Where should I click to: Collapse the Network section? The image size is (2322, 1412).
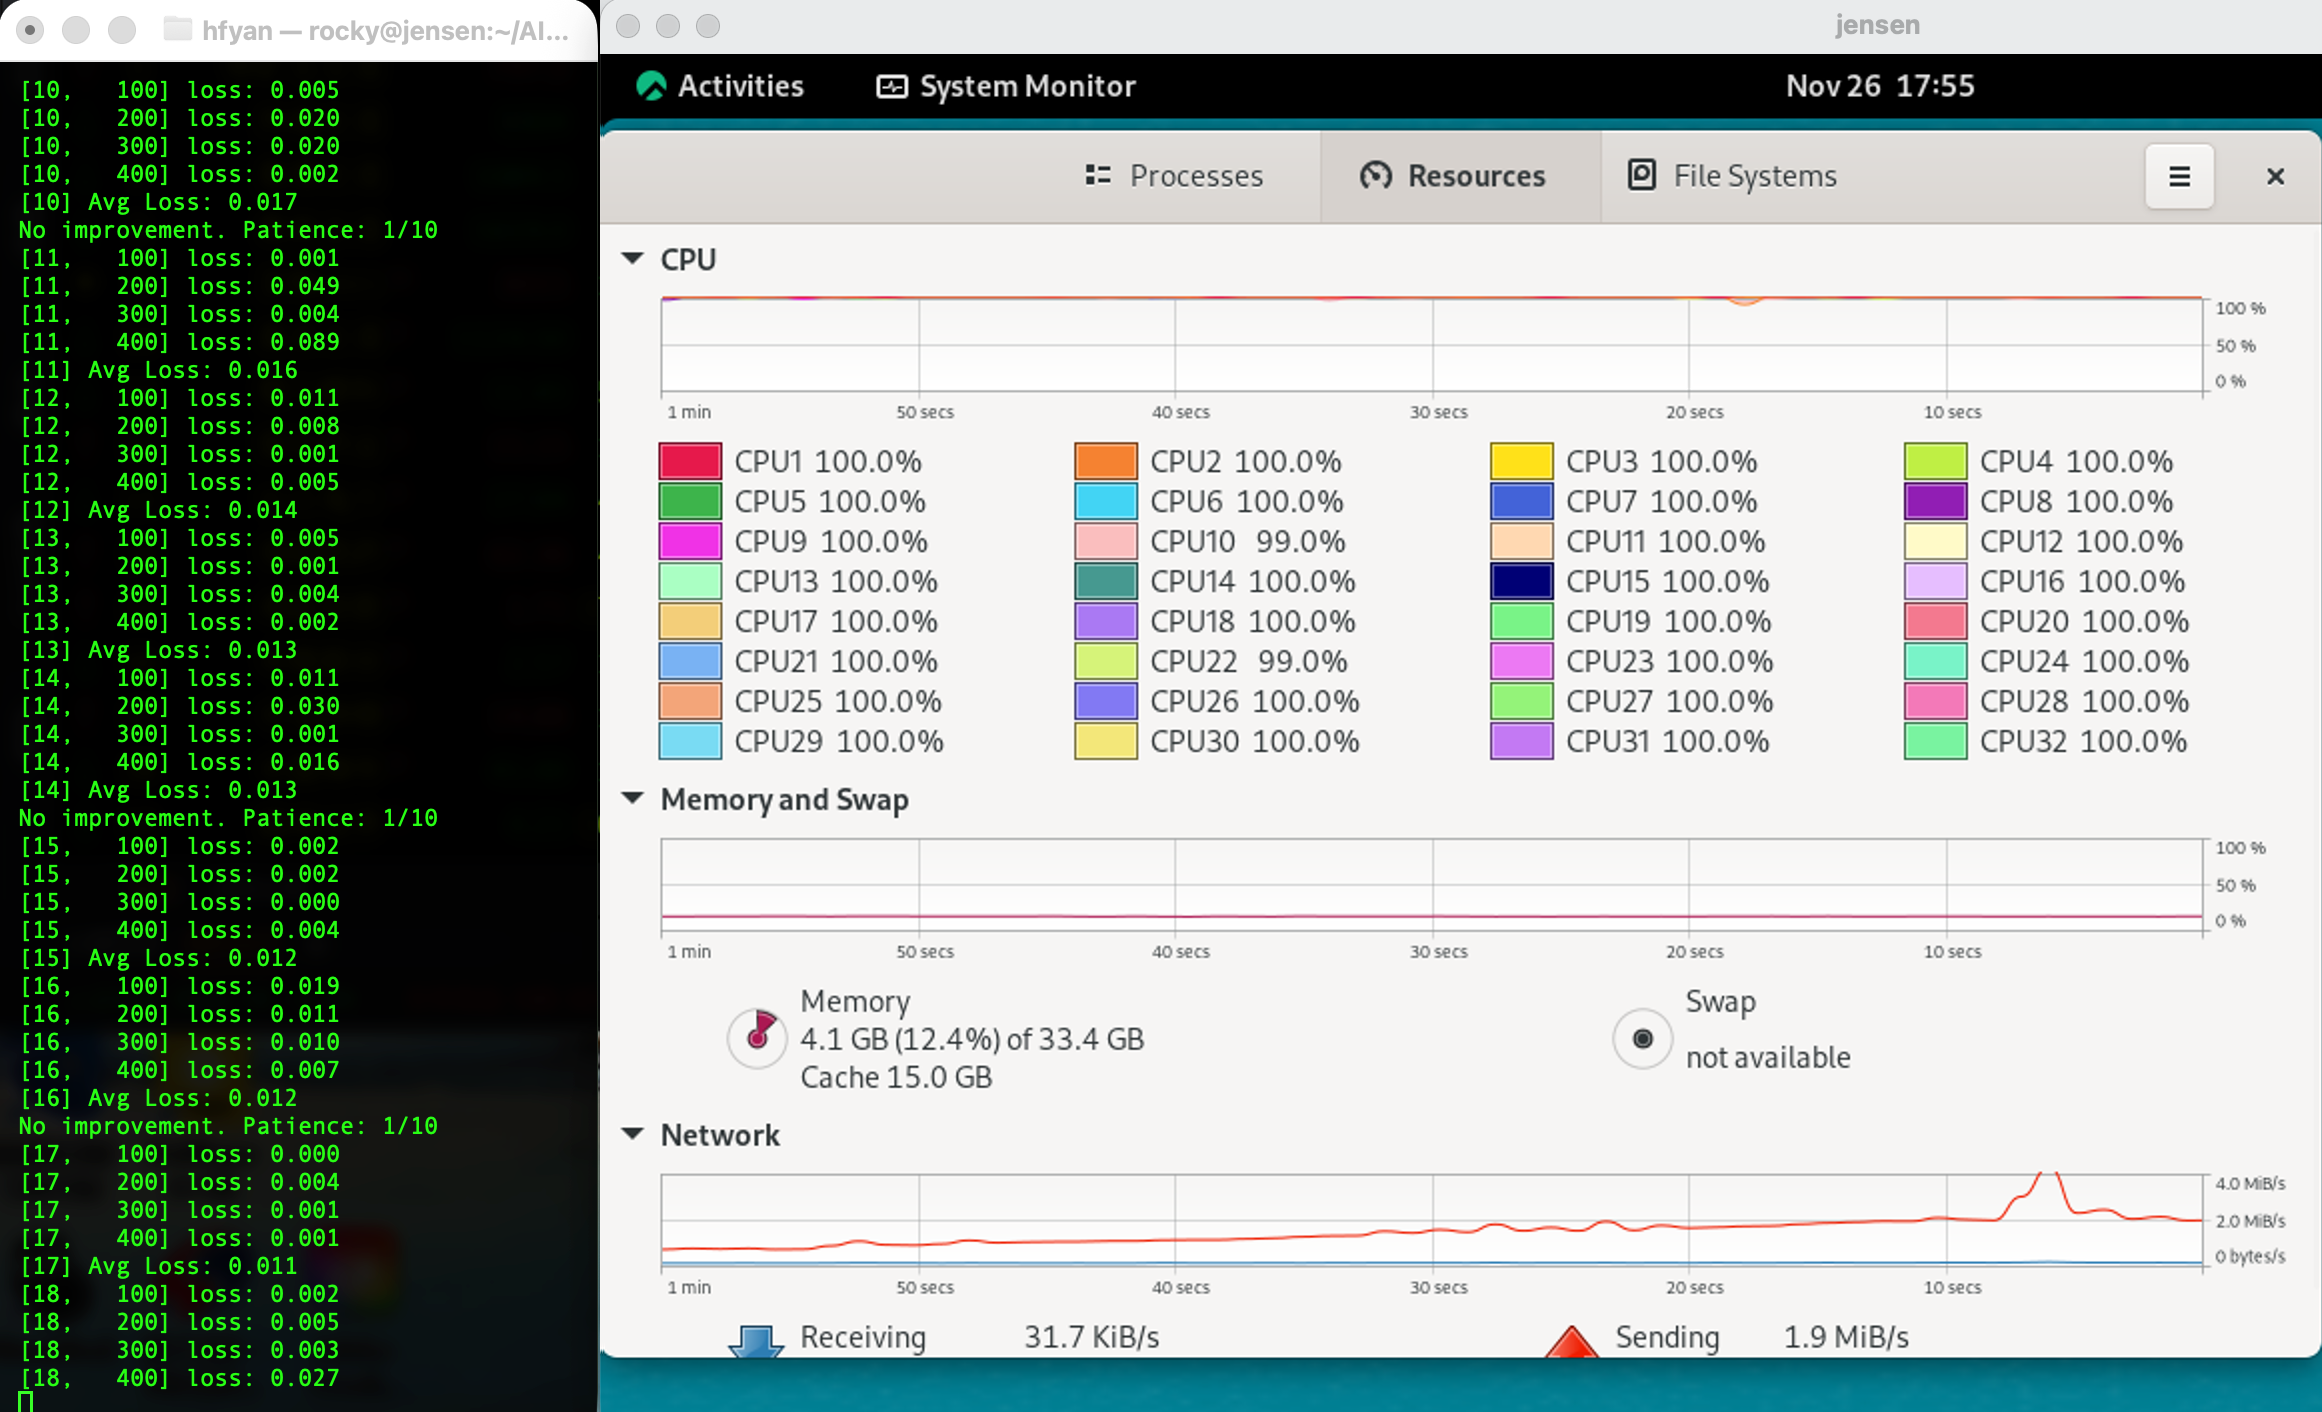click(632, 1134)
